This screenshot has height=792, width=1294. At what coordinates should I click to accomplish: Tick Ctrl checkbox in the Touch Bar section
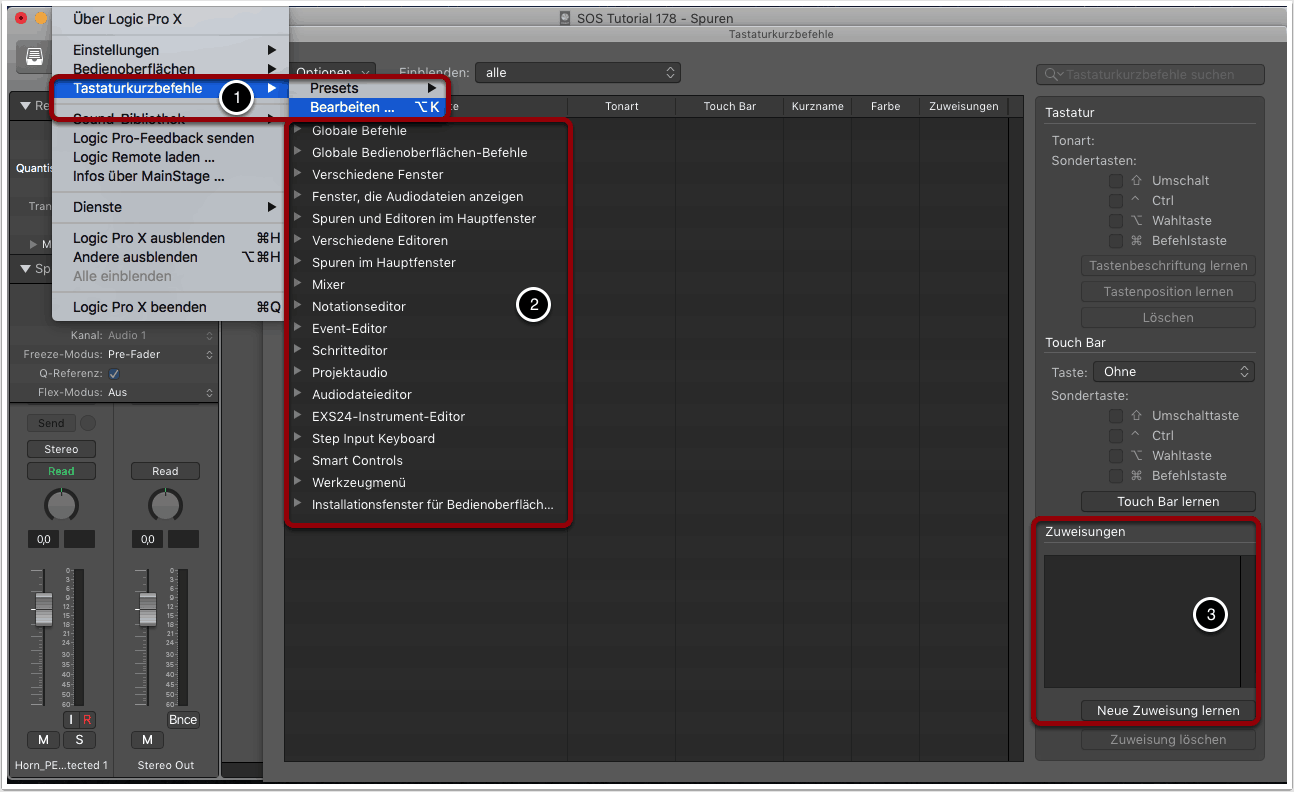click(x=1116, y=436)
